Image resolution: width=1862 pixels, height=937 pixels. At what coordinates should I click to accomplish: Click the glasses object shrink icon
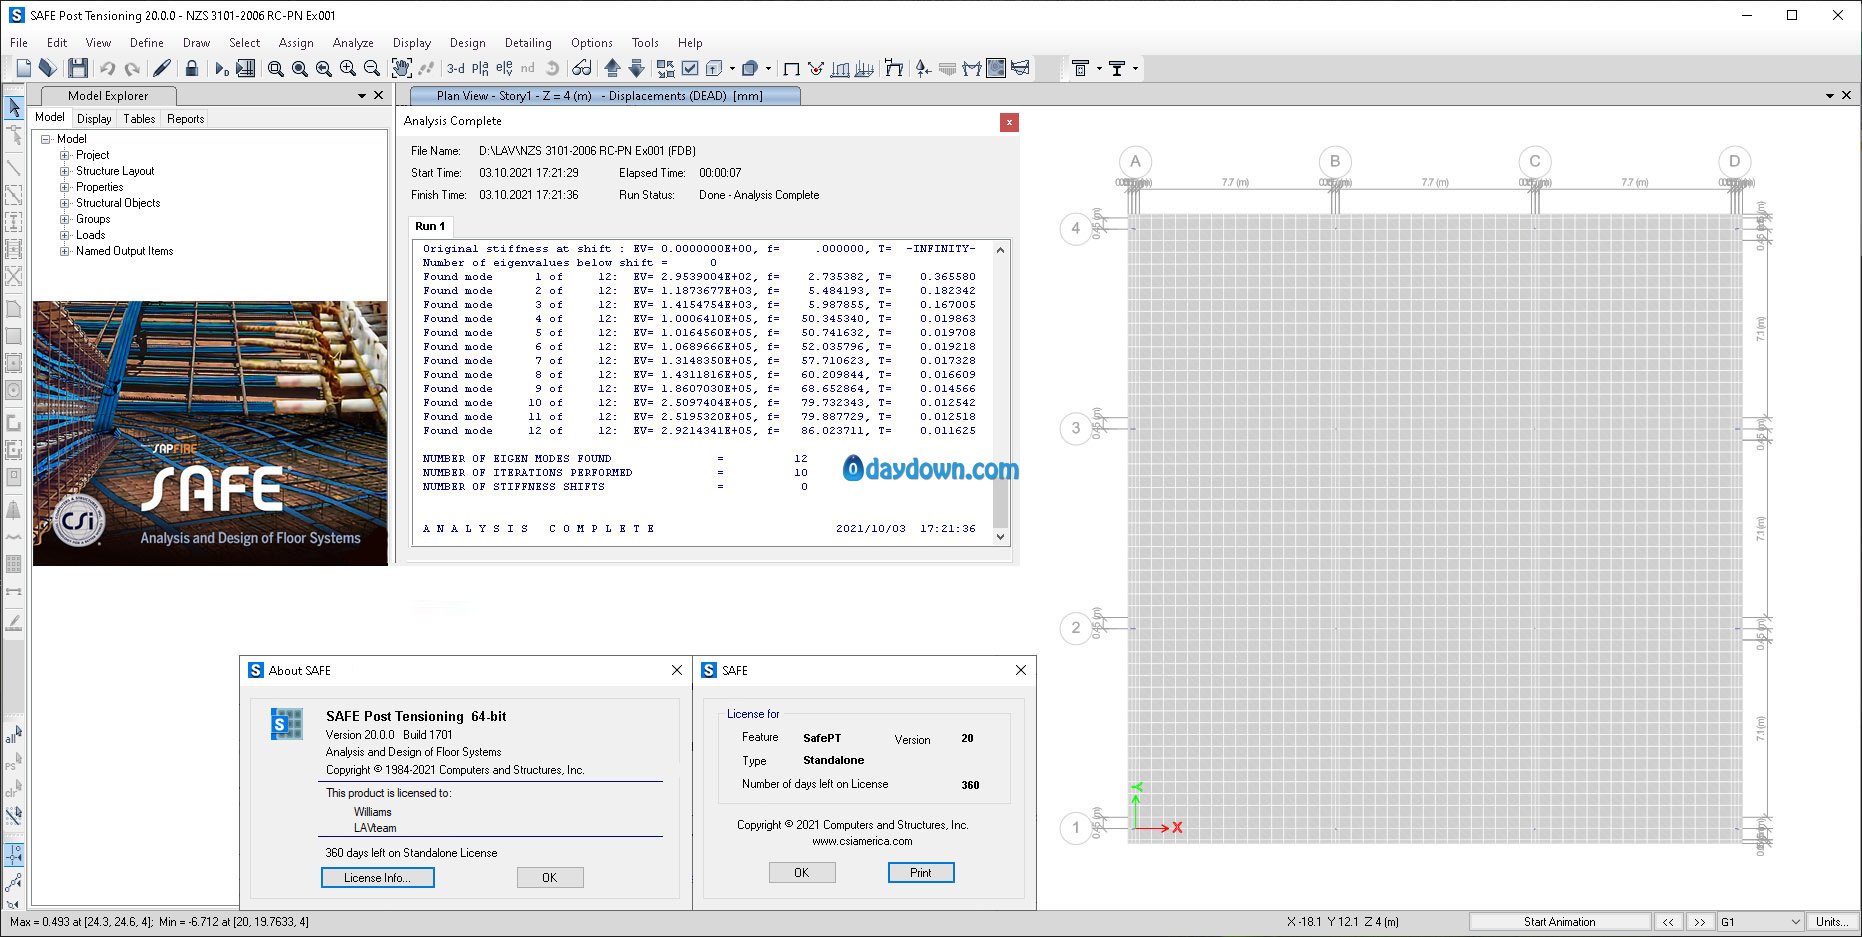[x=582, y=68]
